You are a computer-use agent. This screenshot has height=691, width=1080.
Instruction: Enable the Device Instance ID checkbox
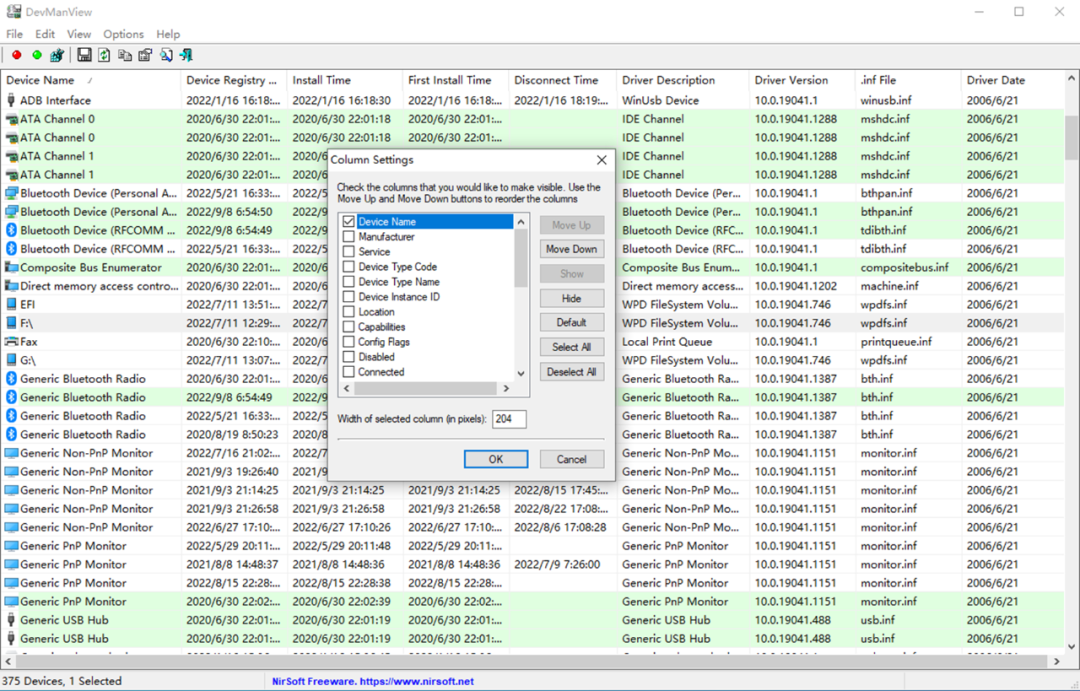click(349, 297)
